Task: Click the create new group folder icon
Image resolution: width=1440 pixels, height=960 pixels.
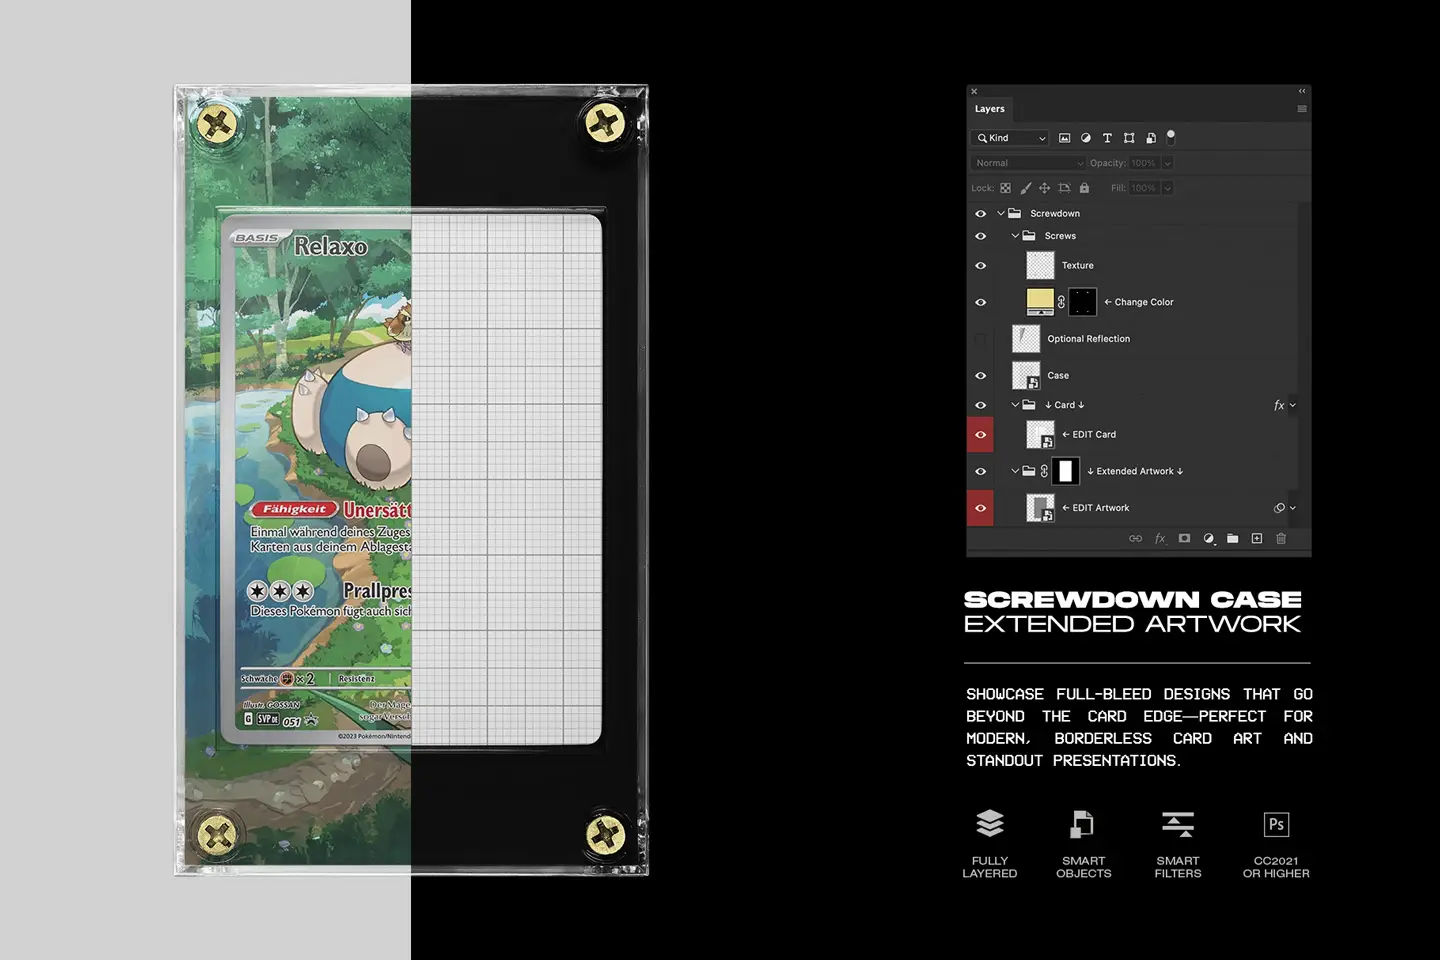Action: (1232, 538)
